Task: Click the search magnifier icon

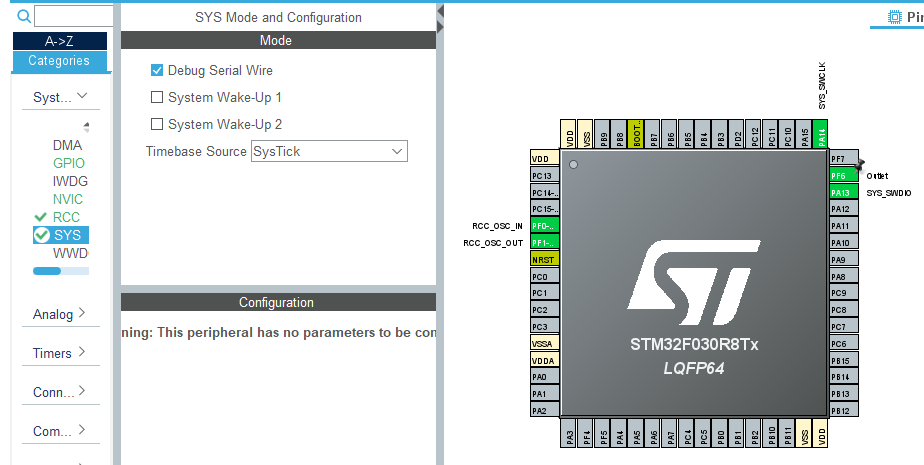Action: [24, 16]
